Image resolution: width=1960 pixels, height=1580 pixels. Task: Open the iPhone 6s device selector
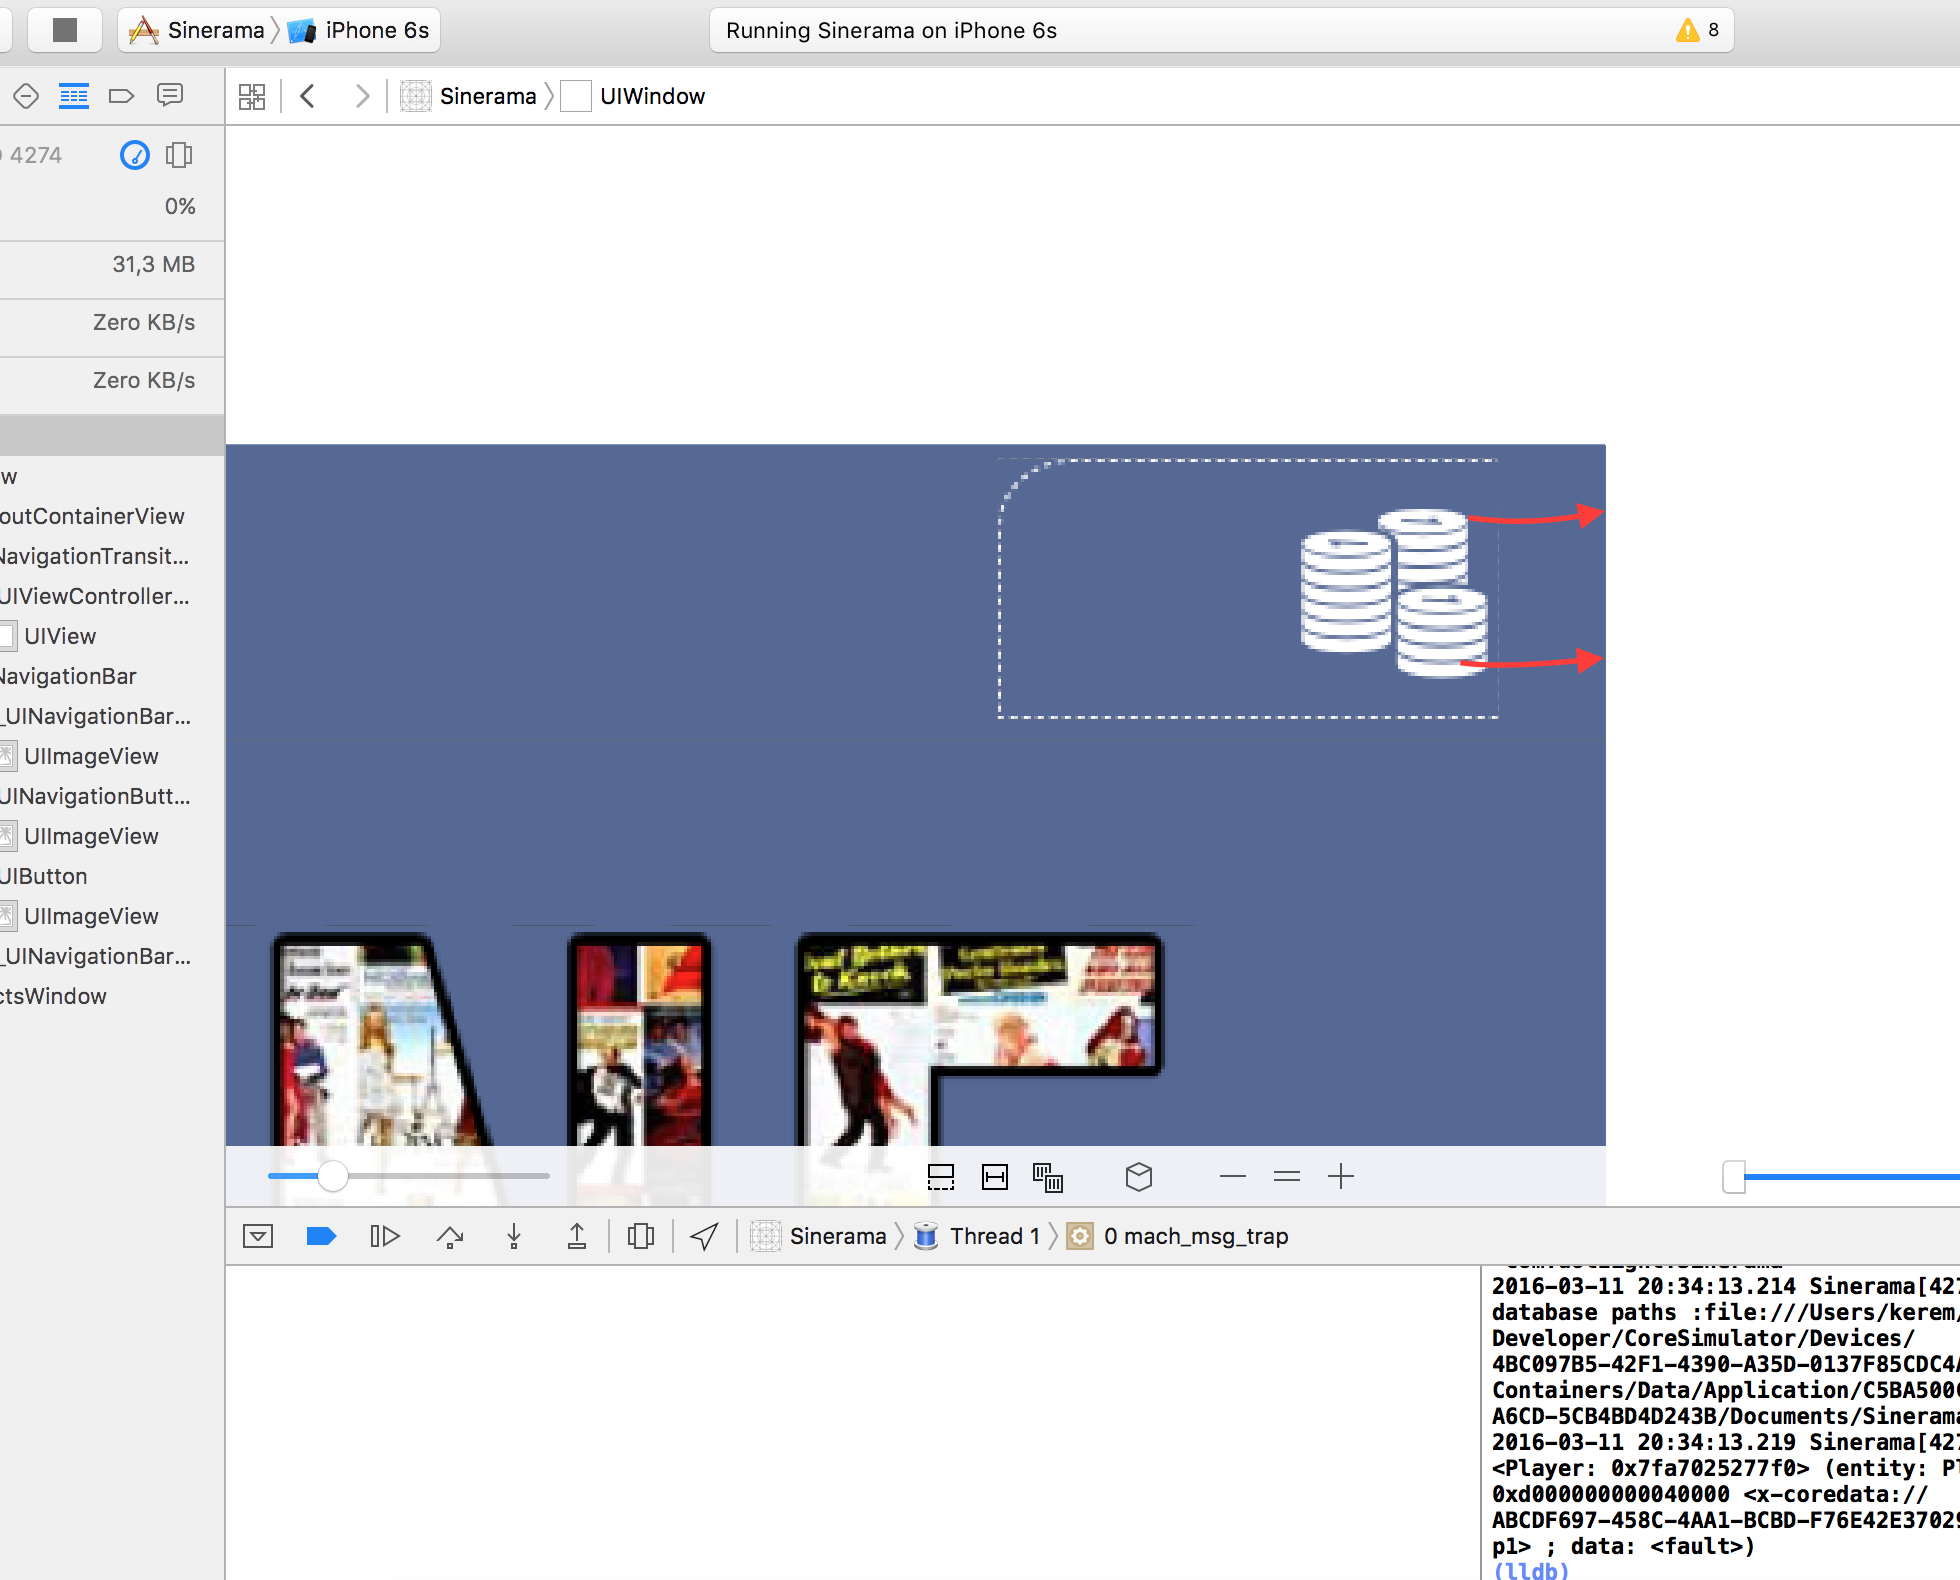pyautogui.click(x=376, y=30)
